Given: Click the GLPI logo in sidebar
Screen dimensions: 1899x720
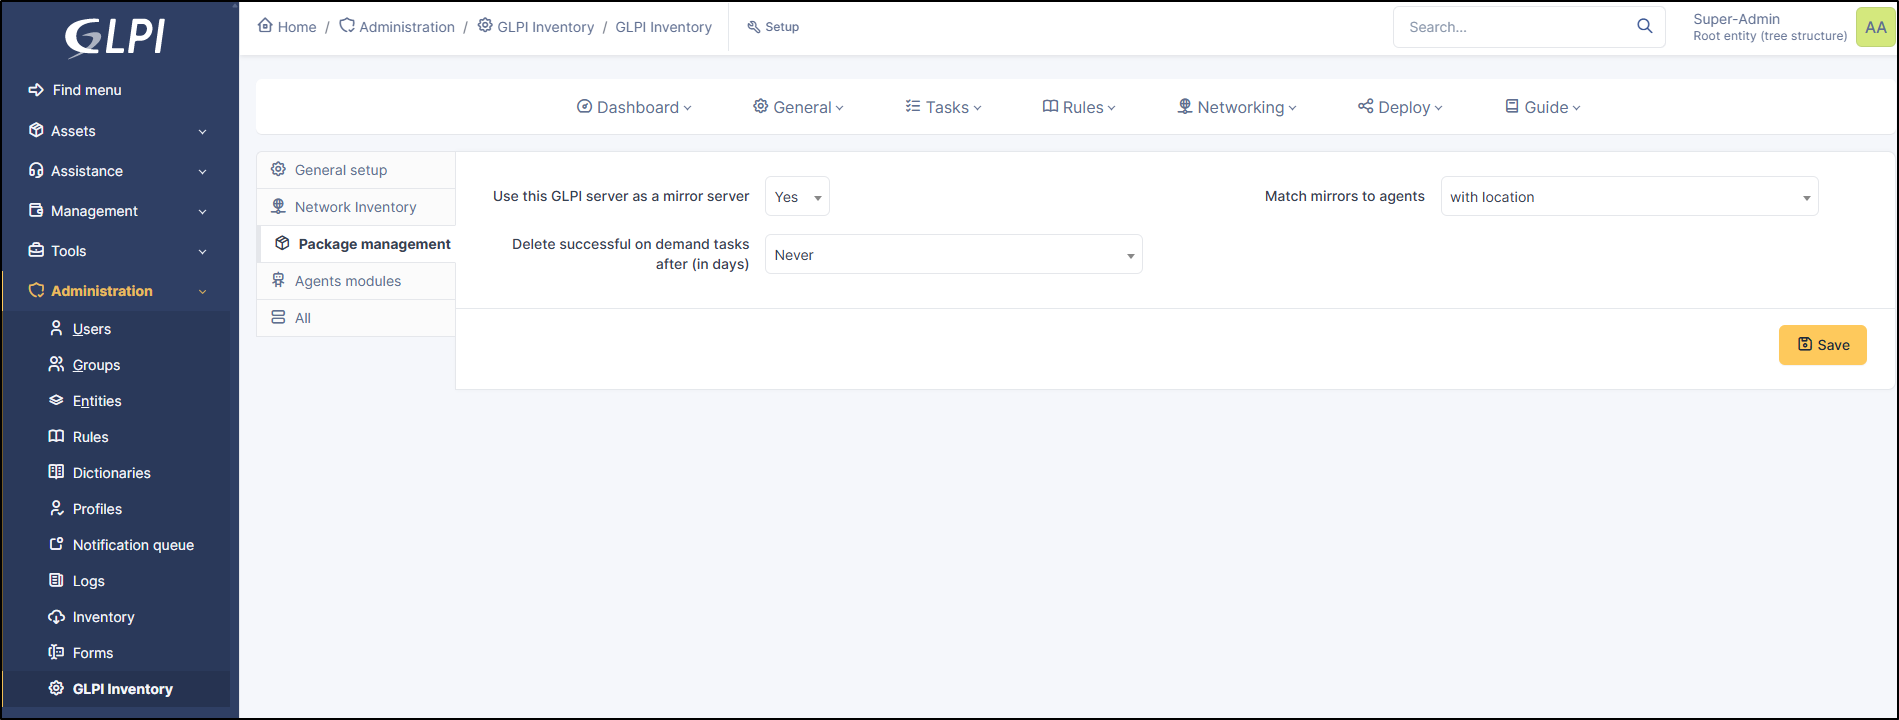Looking at the screenshot, I should click(x=115, y=38).
